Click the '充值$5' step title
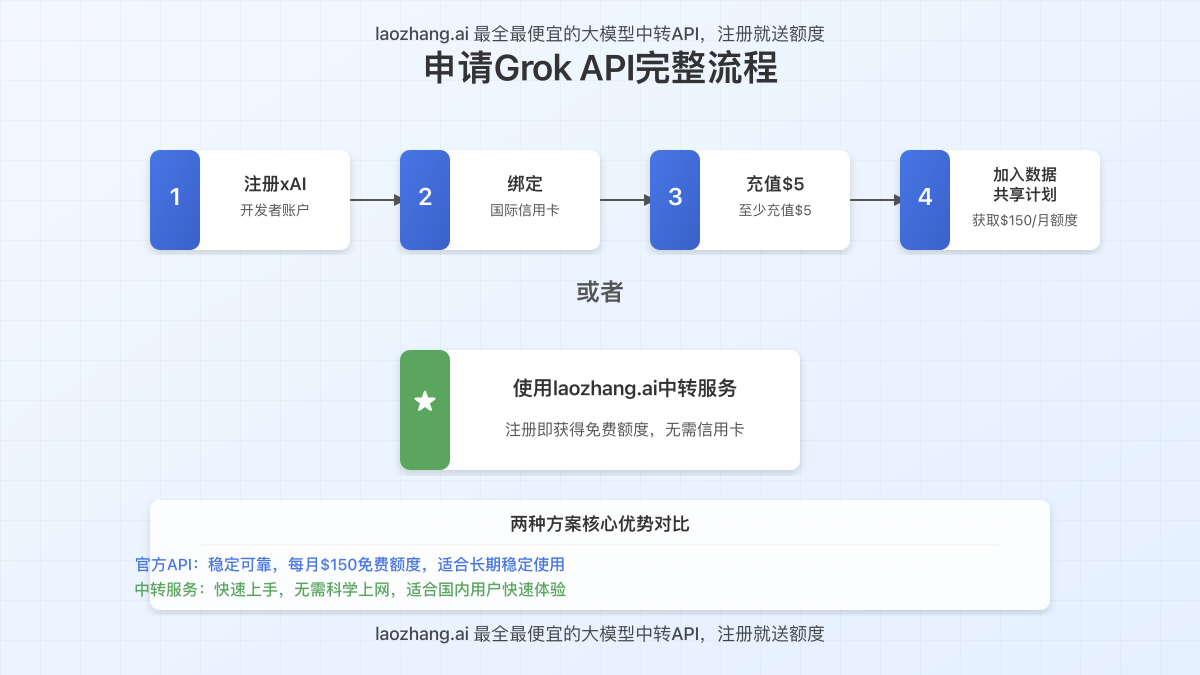Viewport: 1200px width, 675px height. [x=775, y=184]
